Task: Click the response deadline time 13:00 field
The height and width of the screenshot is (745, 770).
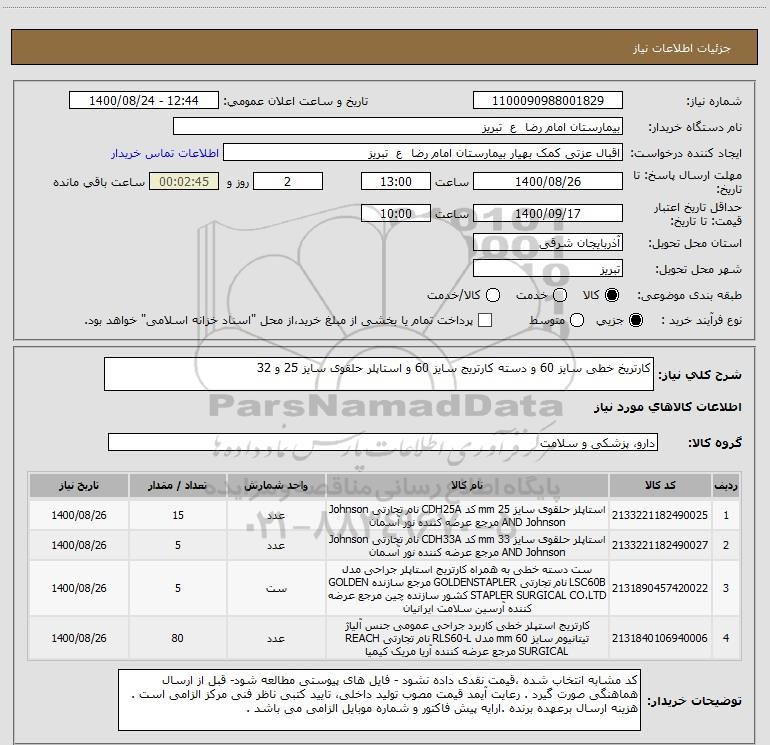Action: [396, 181]
